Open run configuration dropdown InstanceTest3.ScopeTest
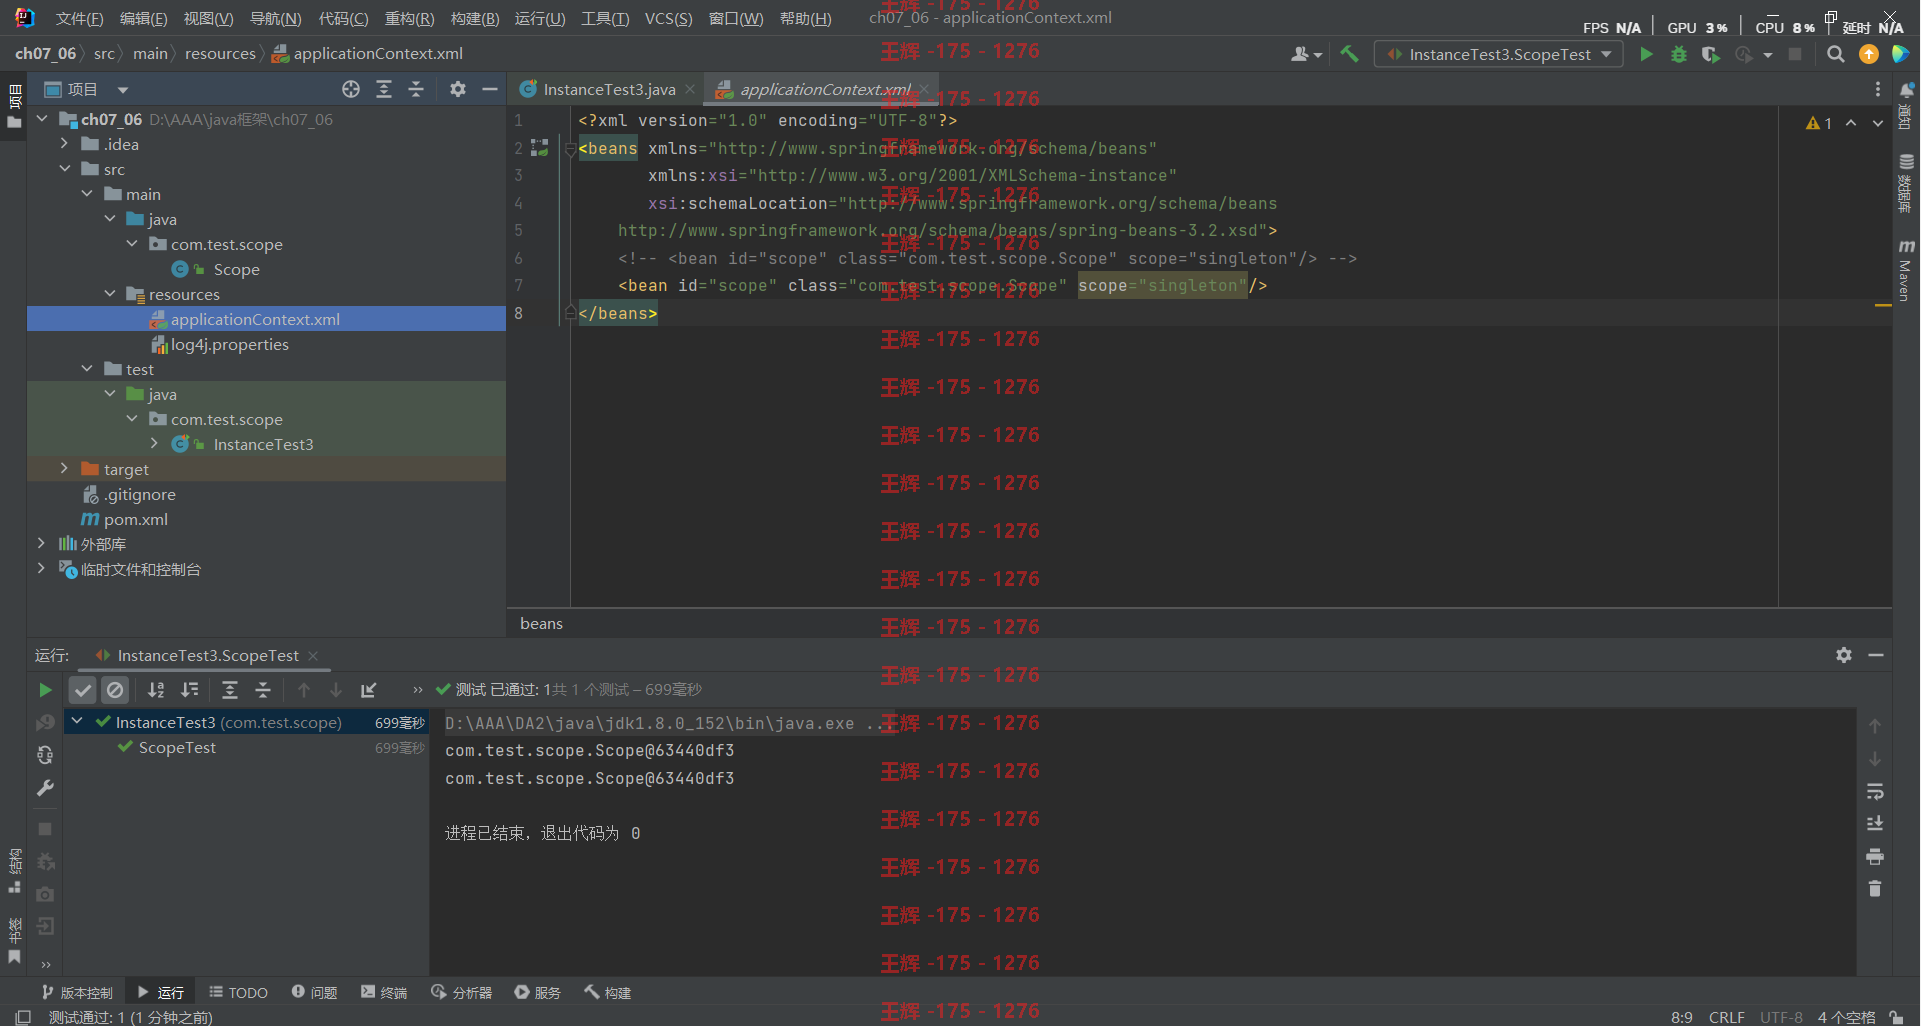This screenshot has height=1026, width=1921. click(x=1499, y=54)
